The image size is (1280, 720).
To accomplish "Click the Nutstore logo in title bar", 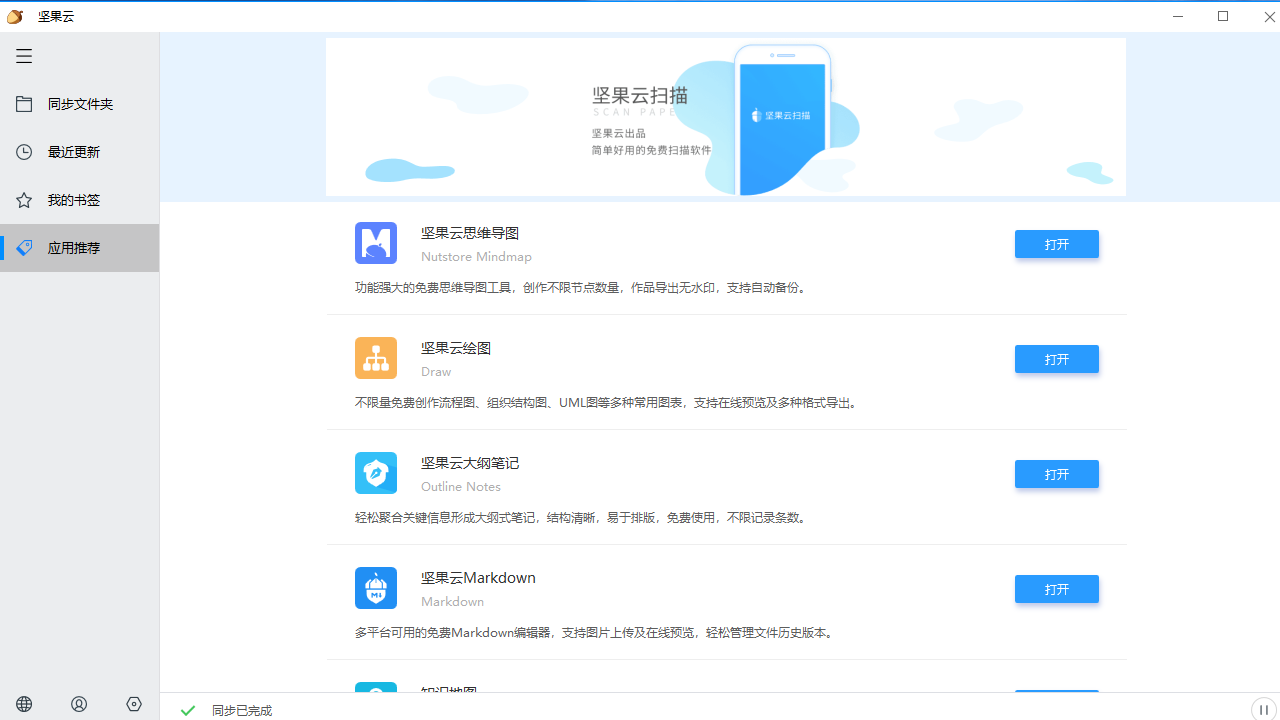I will 14,16.
